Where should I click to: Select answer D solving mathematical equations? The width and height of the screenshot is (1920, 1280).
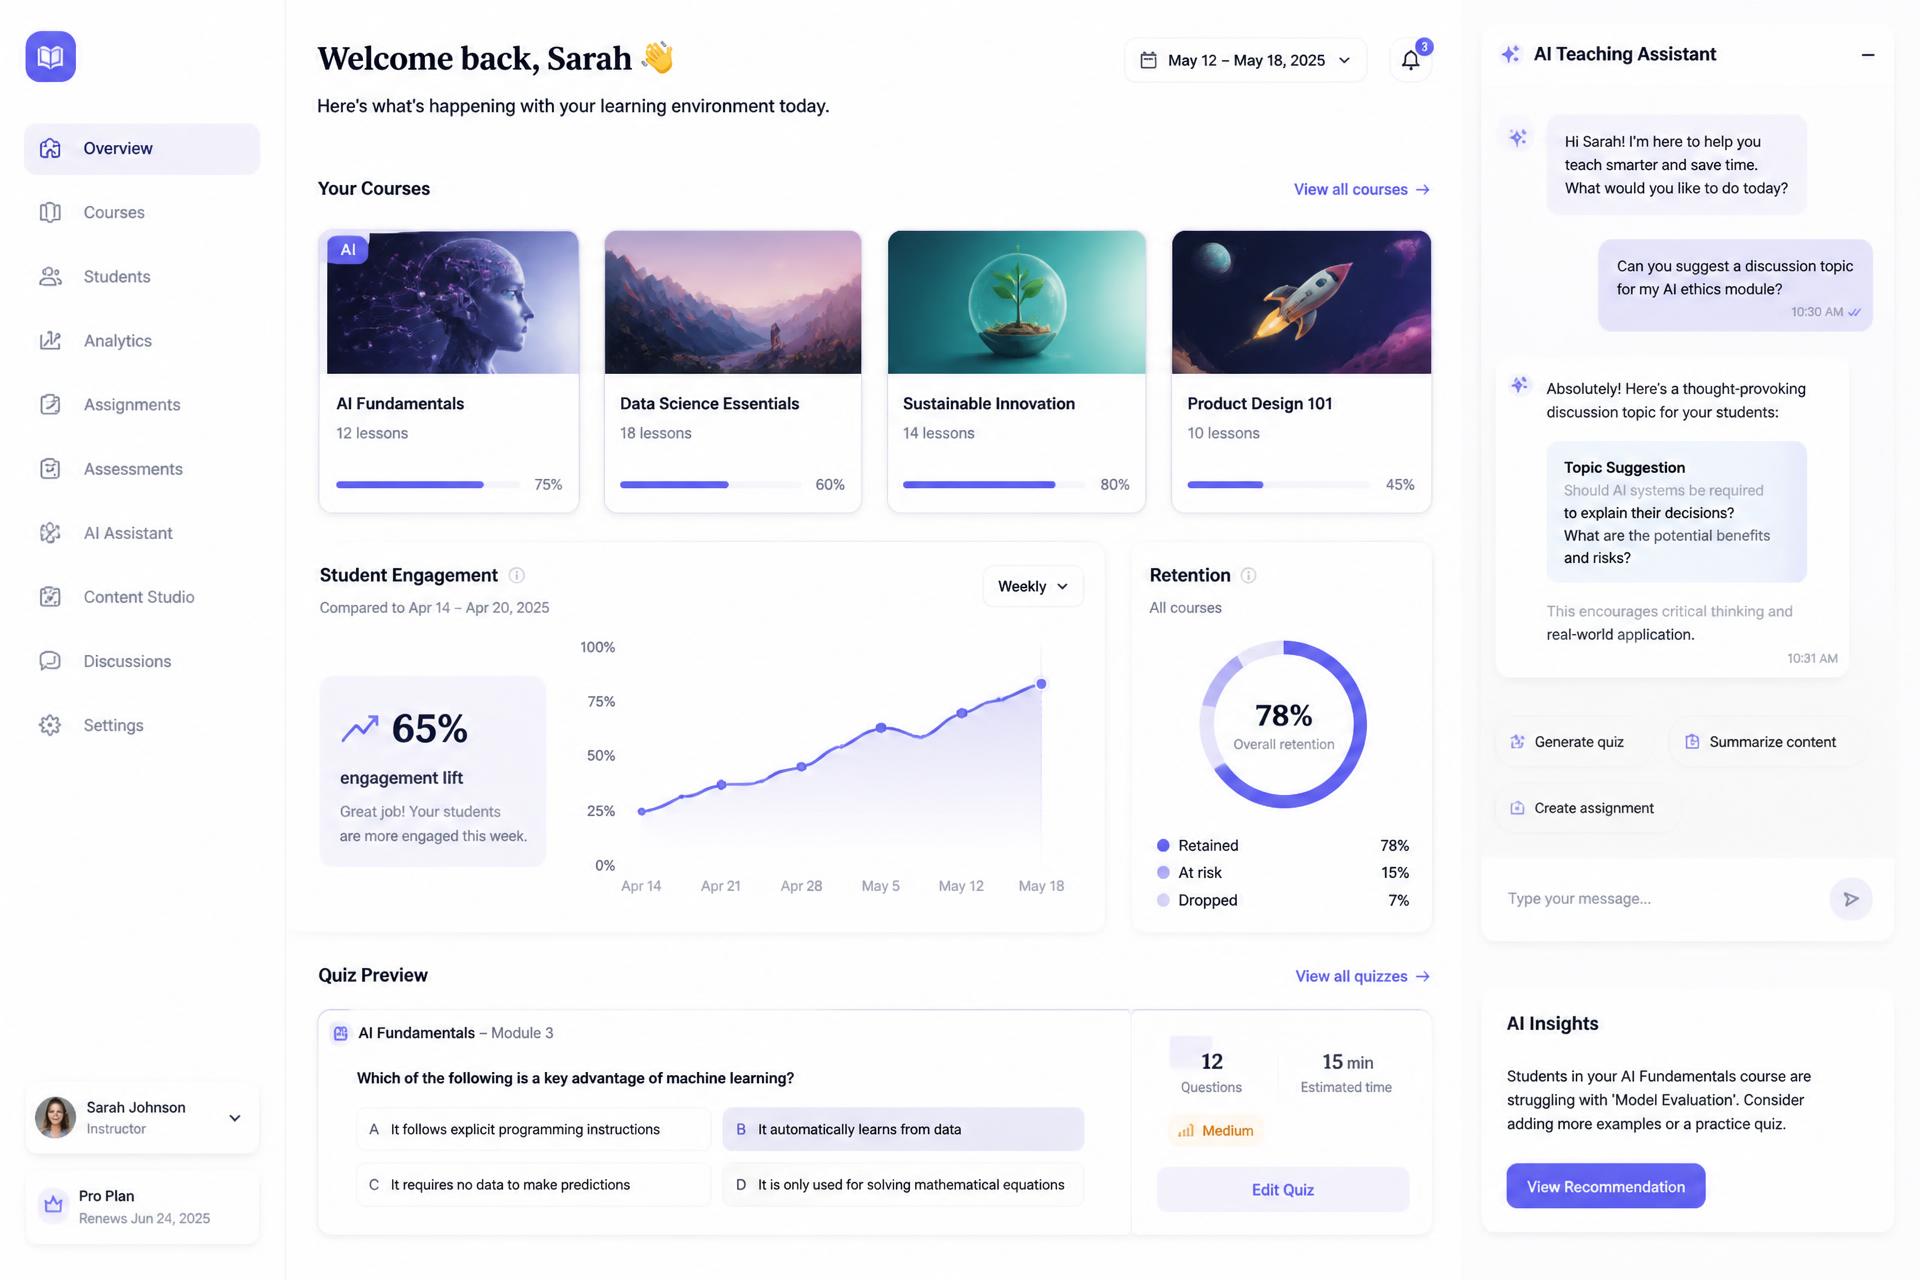click(x=903, y=1184)
